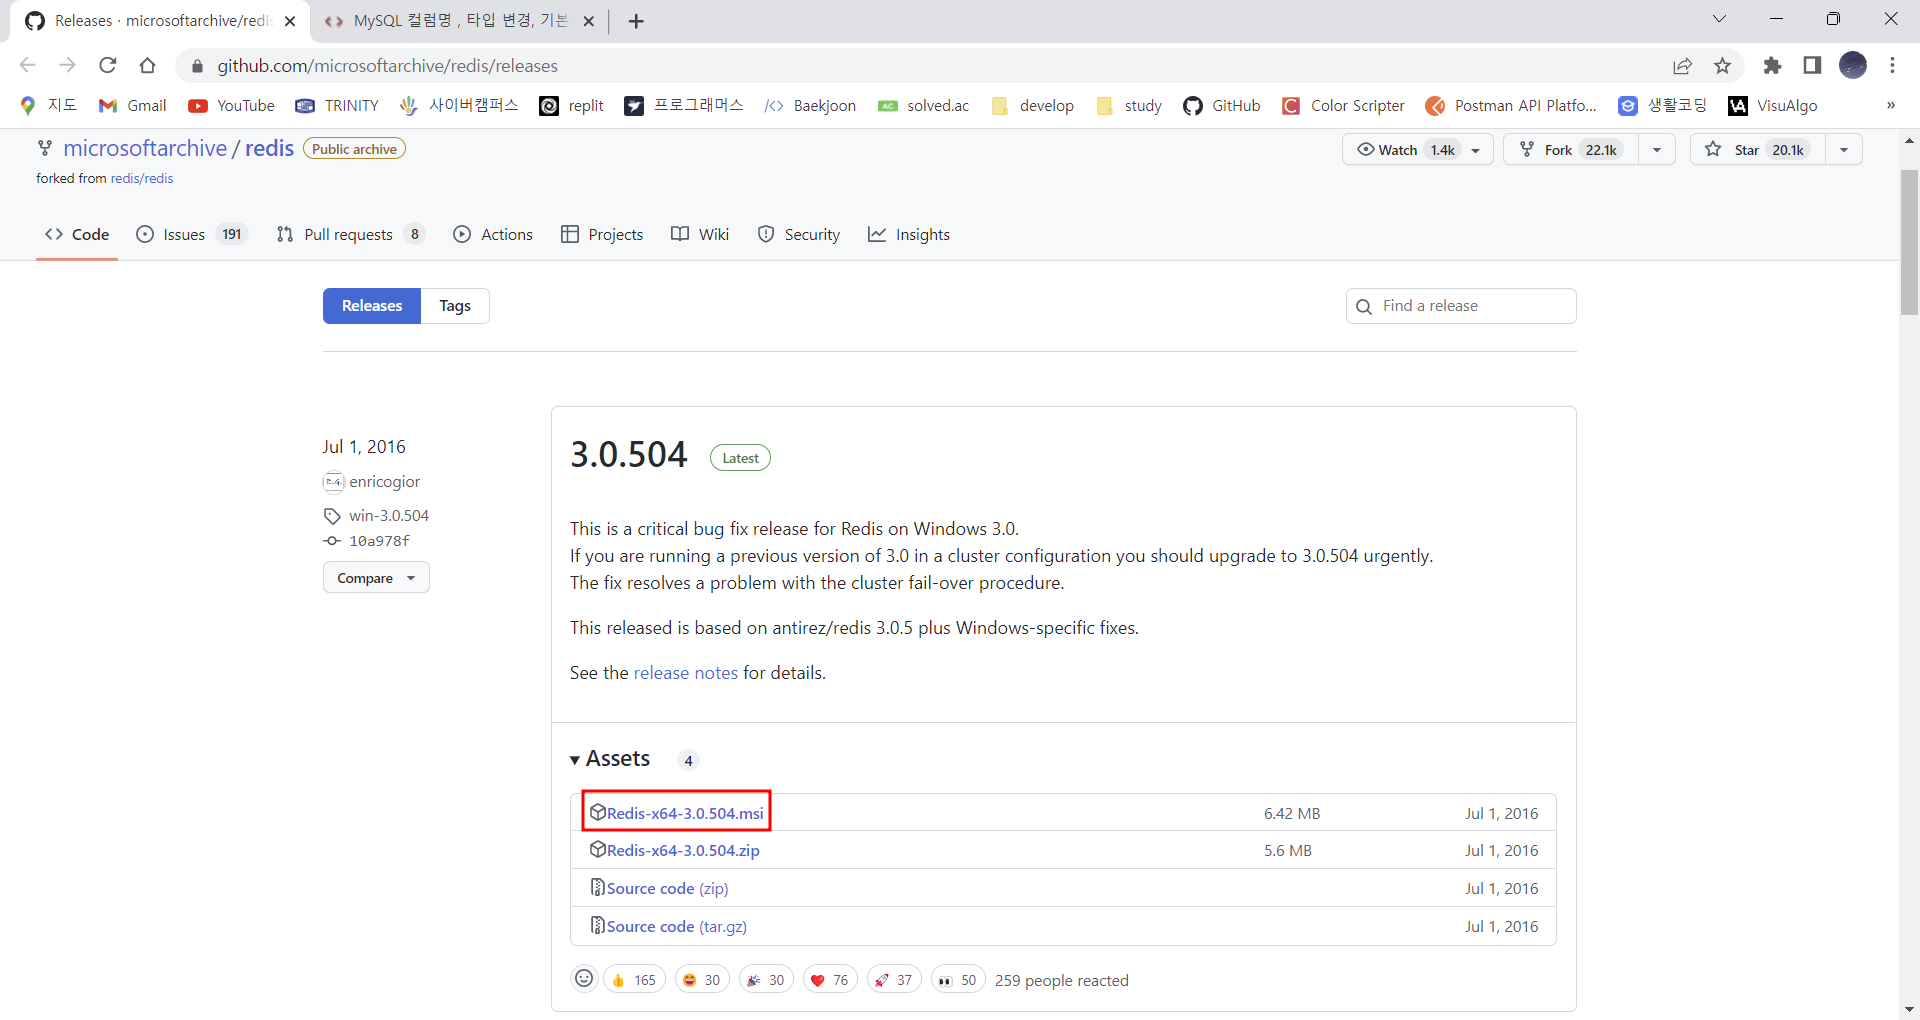Open the solved.ac bookmark

click(x=923, y=106)
